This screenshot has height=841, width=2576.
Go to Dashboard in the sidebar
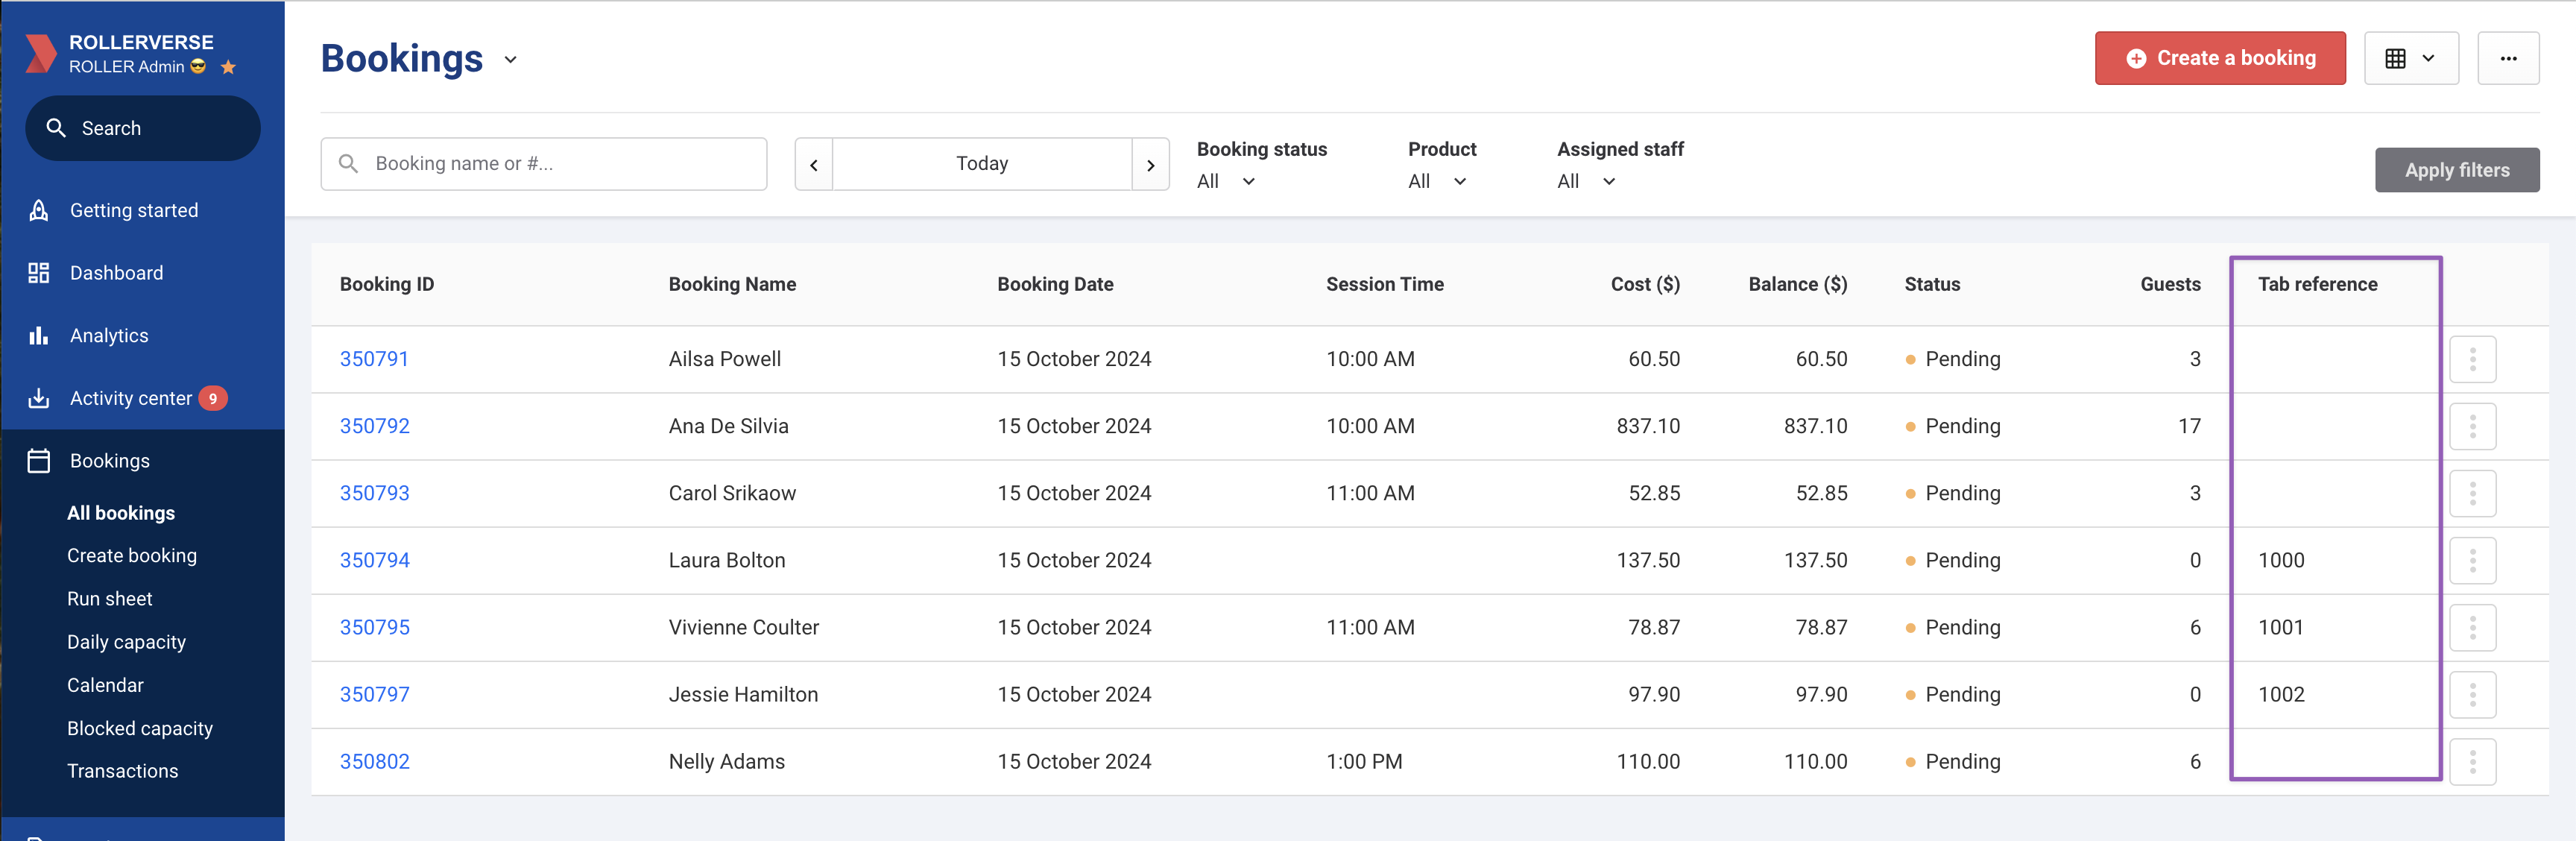click(116, 273)
